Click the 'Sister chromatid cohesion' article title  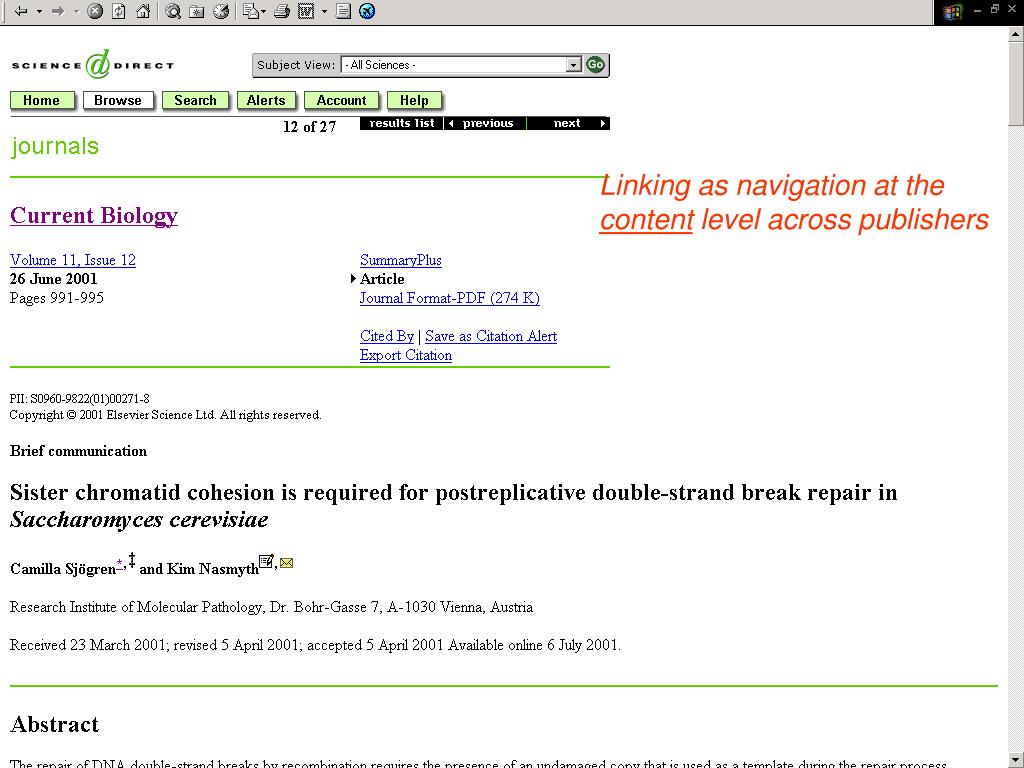pyautogui.click(x=453, y=505)
